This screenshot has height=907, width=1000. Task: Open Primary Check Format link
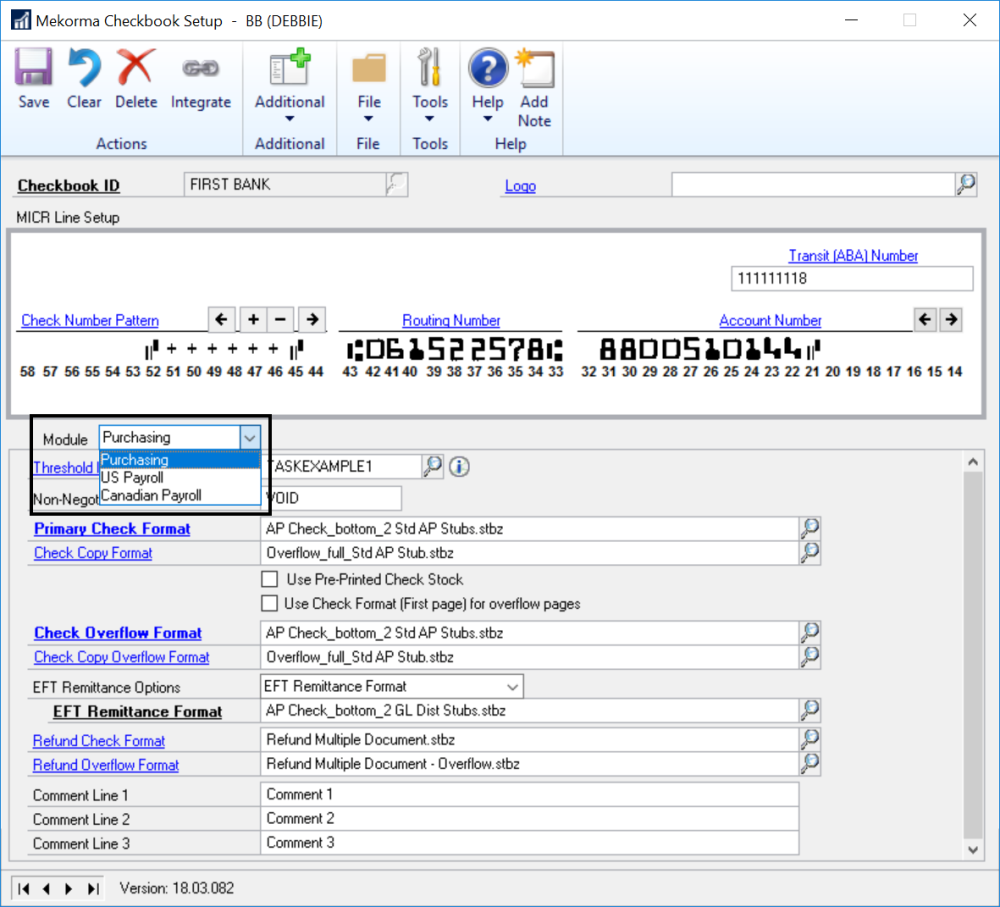[112, 529]
